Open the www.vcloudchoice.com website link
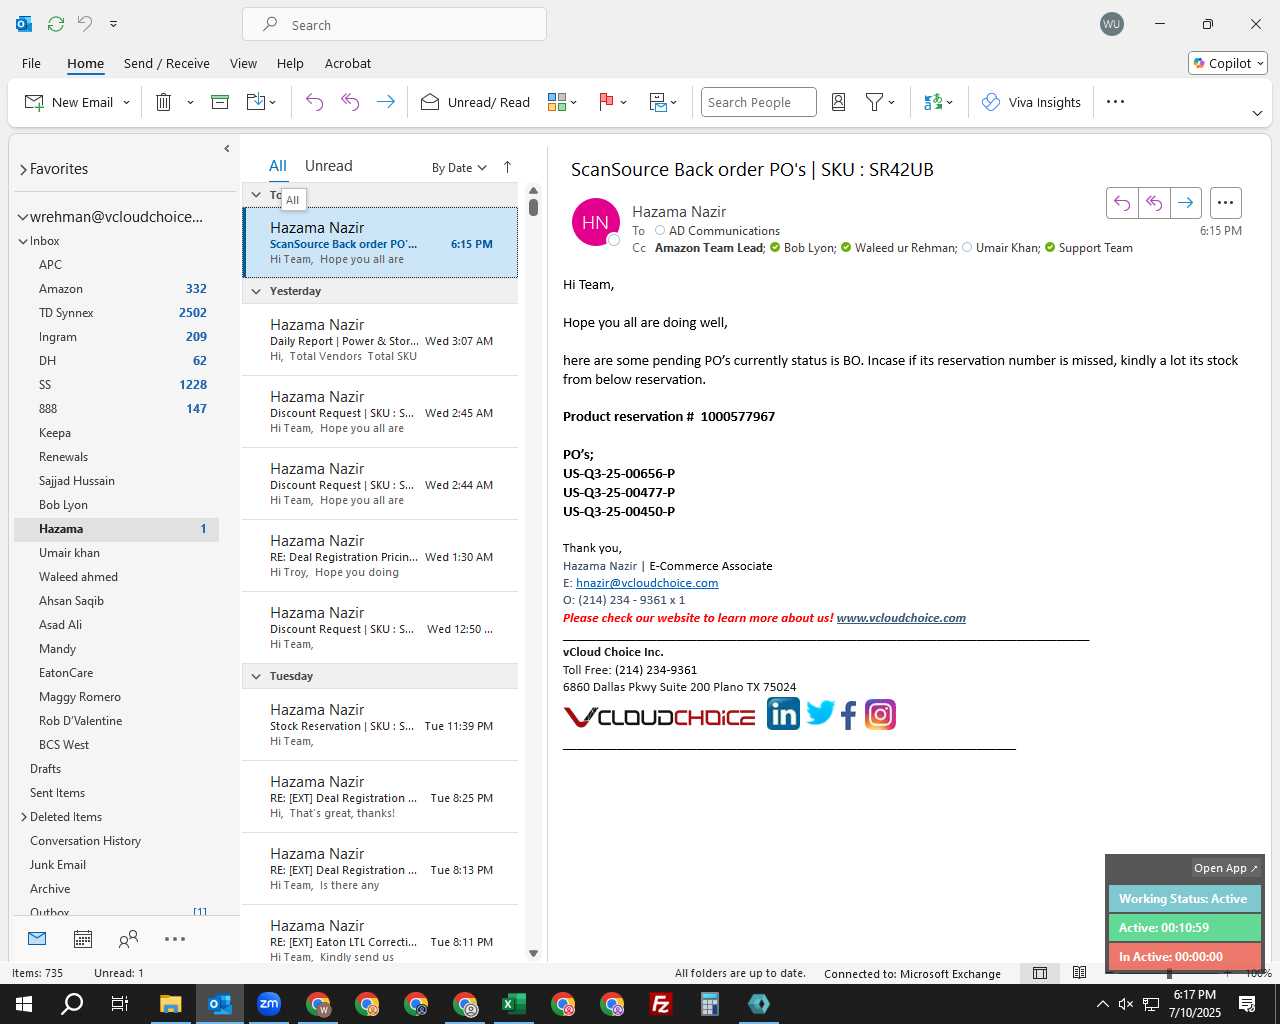The width and height of the screenshot is (1280, 1024). click(901, 618)
